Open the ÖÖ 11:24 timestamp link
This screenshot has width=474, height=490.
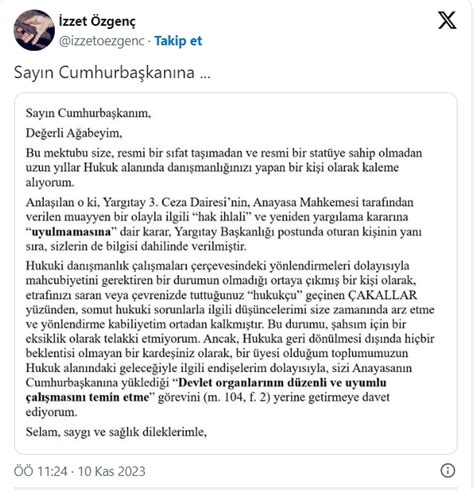tap(41, 471)
